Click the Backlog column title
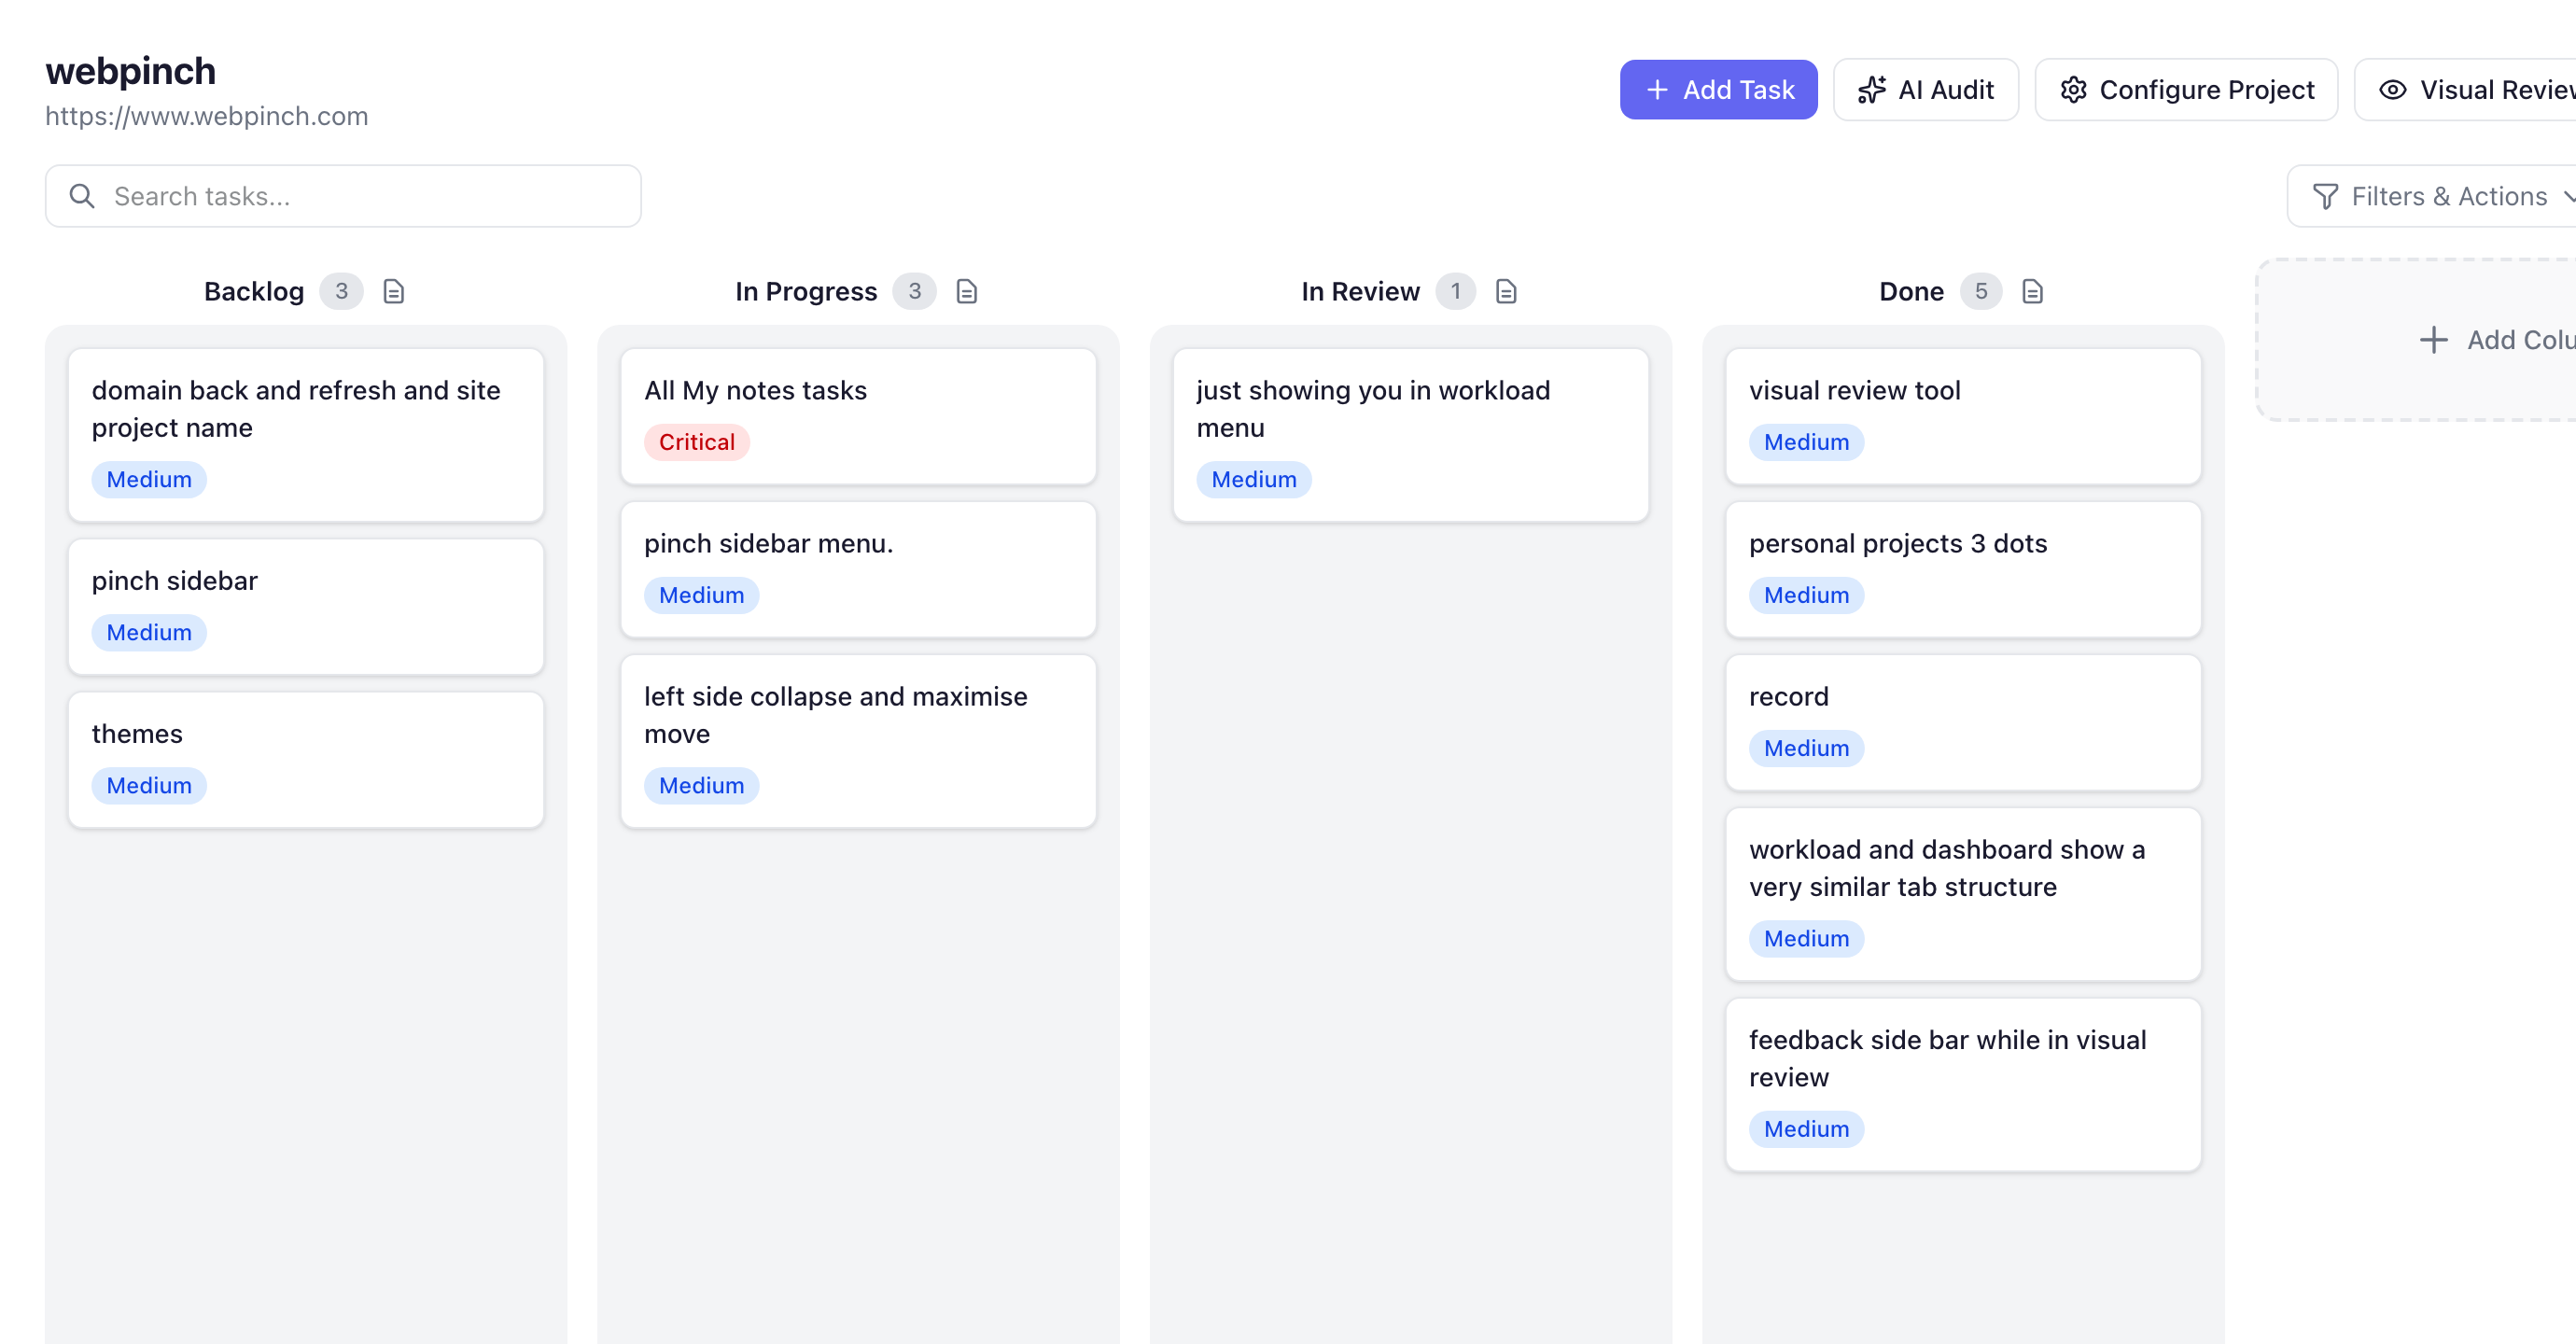2576x1344 pixels. point(254,291)
